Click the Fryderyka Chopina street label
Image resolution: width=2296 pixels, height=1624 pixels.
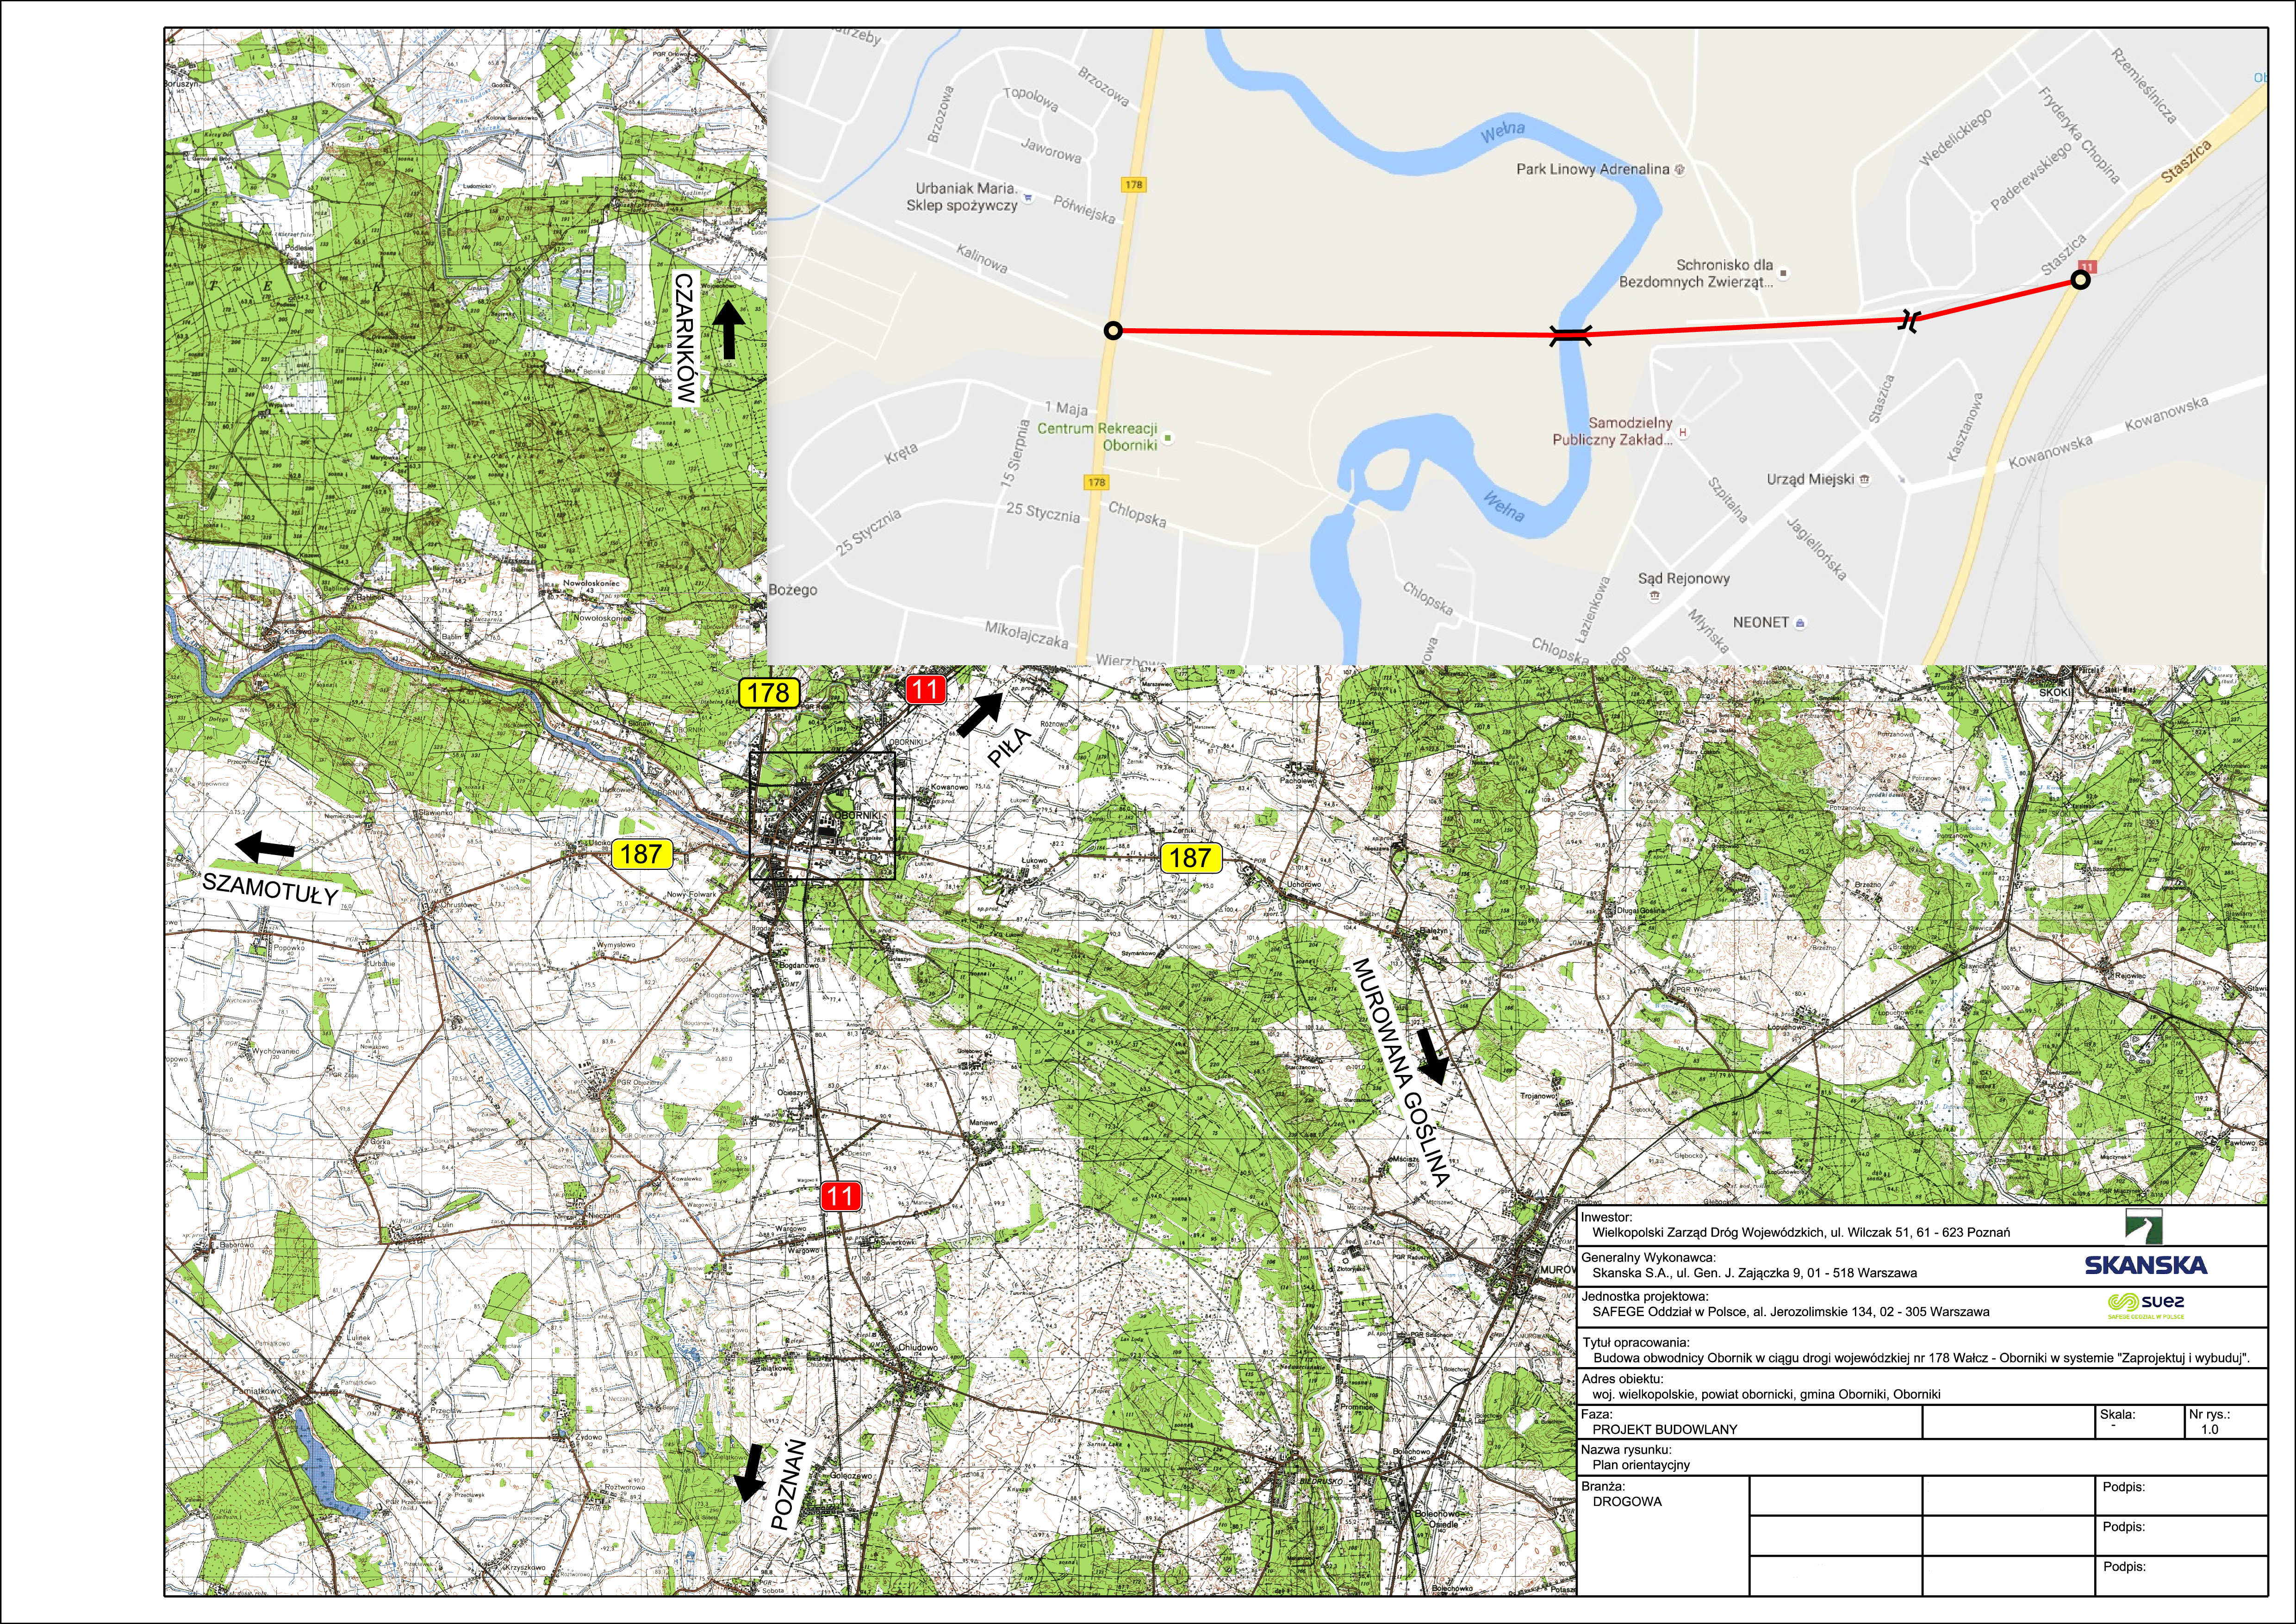point(2079,135)
